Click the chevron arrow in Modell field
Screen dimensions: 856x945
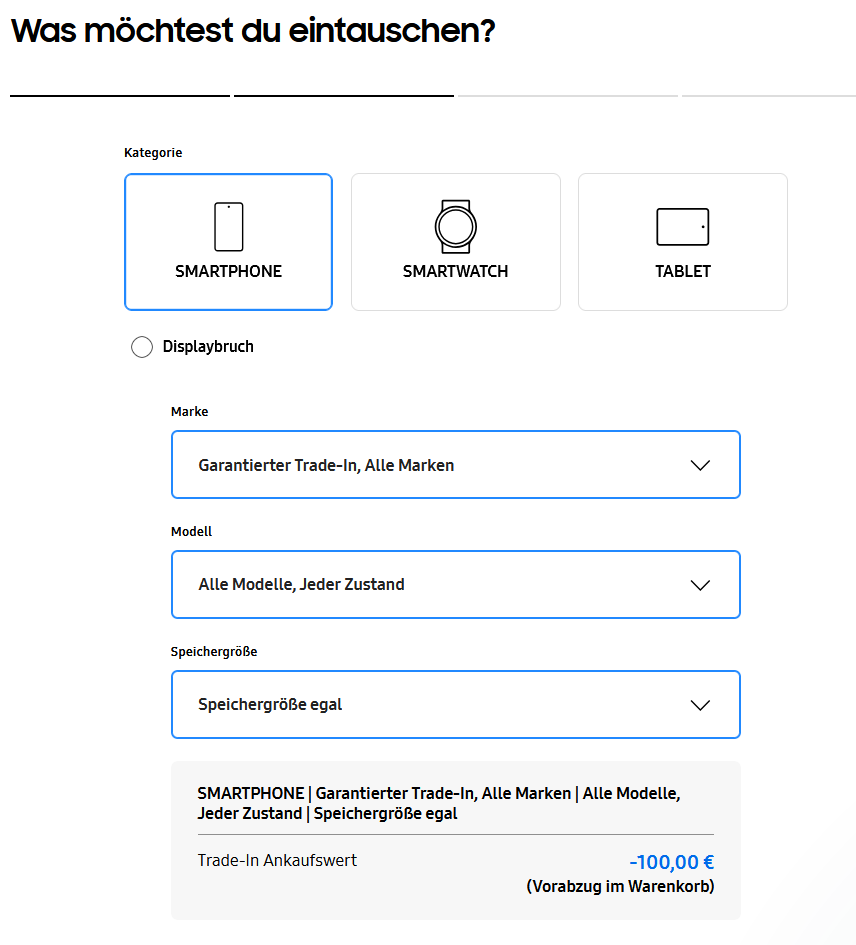[700, 585]
